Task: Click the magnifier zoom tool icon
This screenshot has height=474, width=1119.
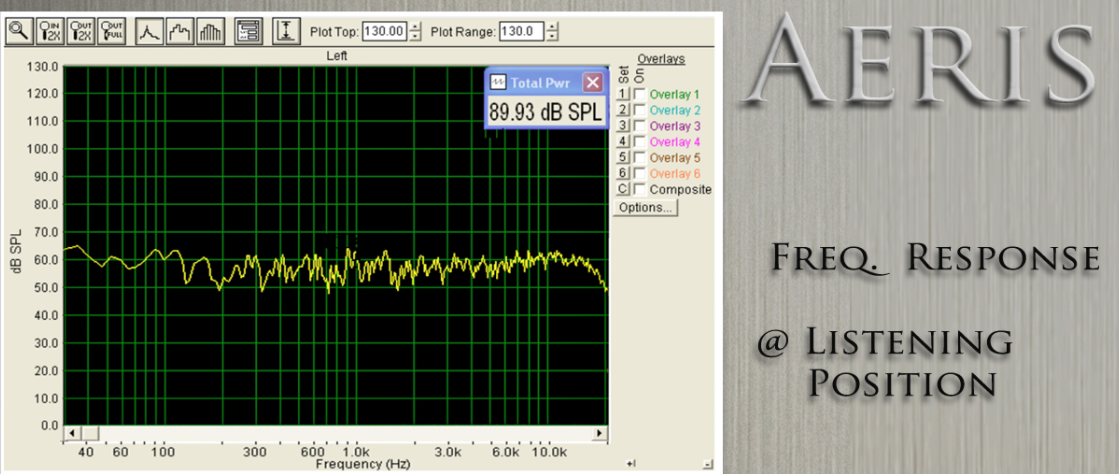Action: pyautogui.click(x=19, y=31)
